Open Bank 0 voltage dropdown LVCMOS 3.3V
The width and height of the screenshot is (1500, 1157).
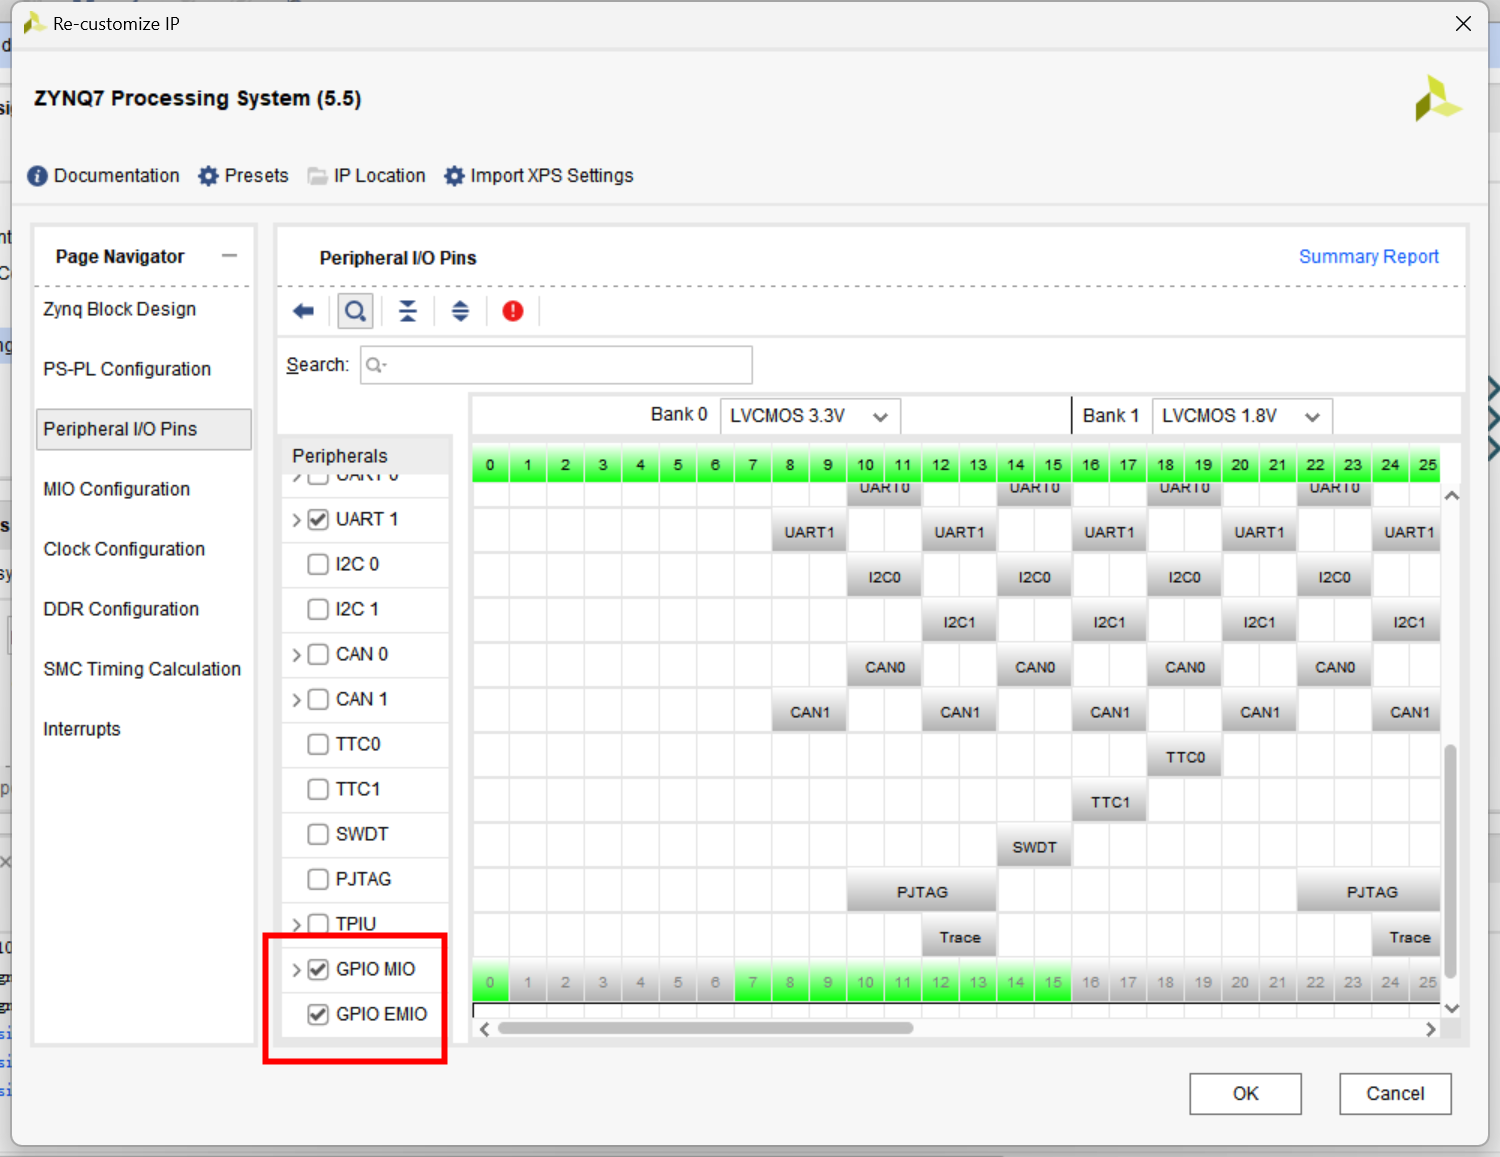[x=810, y=416]
